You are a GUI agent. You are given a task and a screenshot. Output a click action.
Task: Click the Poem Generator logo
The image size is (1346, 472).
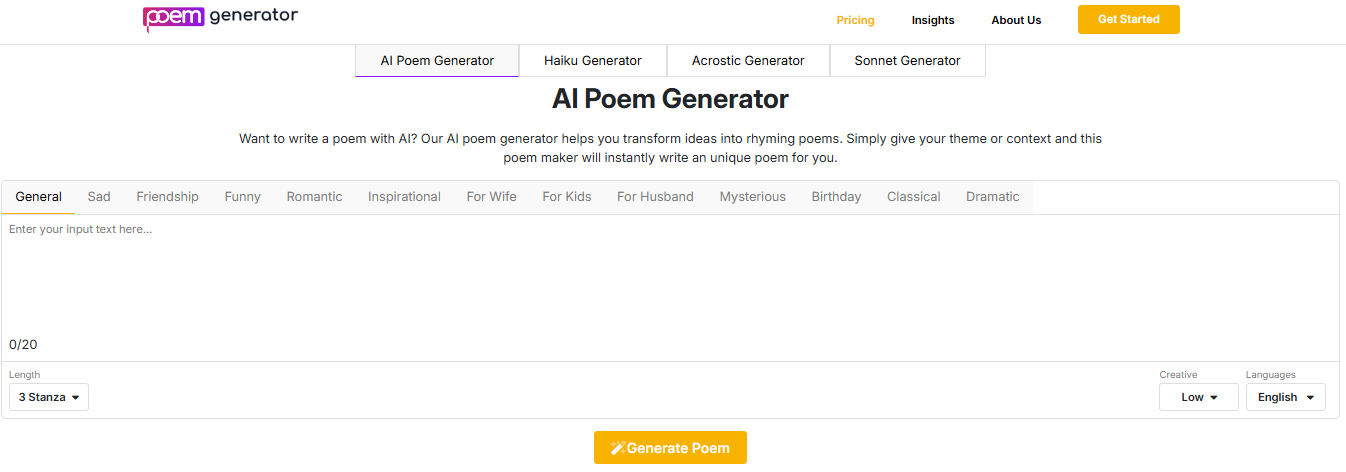tap(220, 18)
